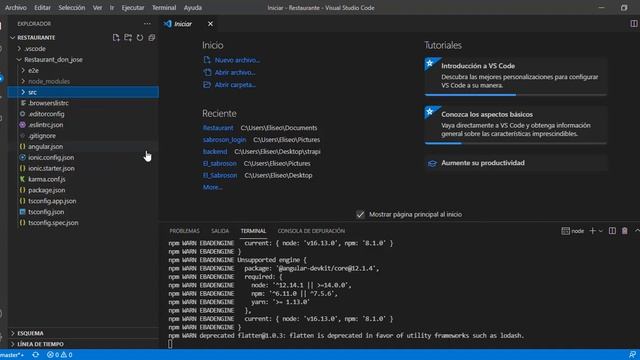Switch to the PROBLEMAS panel tab

(184, 231)
